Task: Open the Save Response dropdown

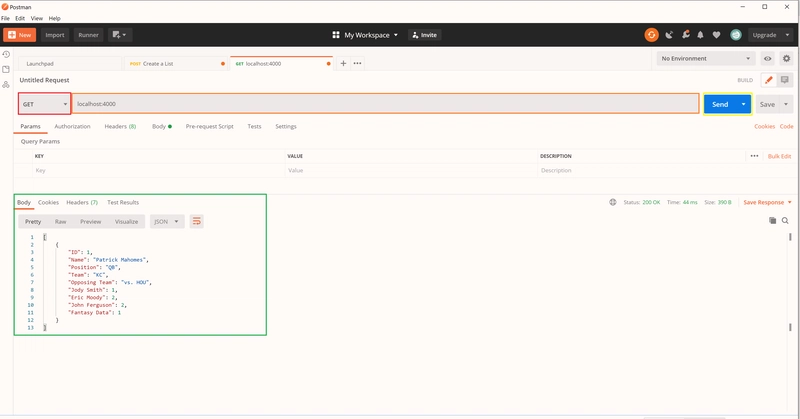Action: (767, 202)
